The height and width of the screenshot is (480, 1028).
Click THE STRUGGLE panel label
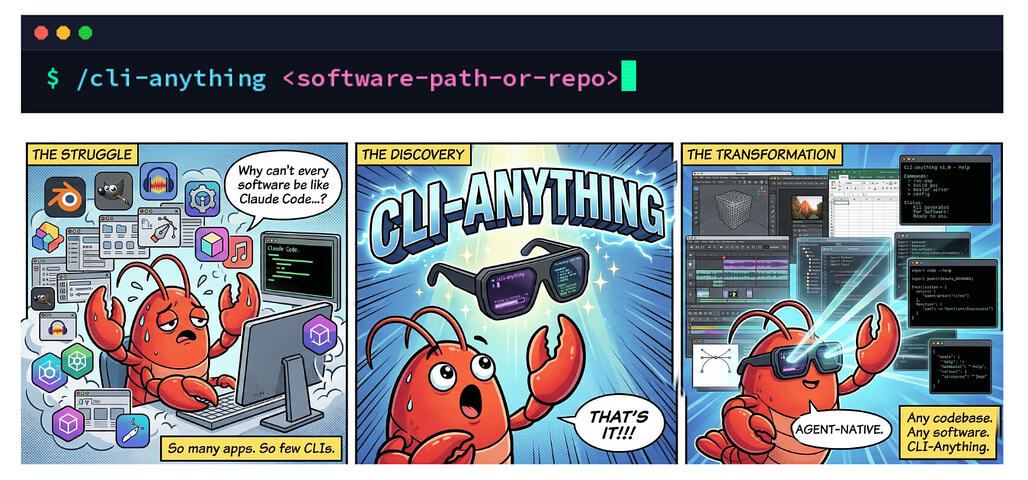click(x=82, y=155)
